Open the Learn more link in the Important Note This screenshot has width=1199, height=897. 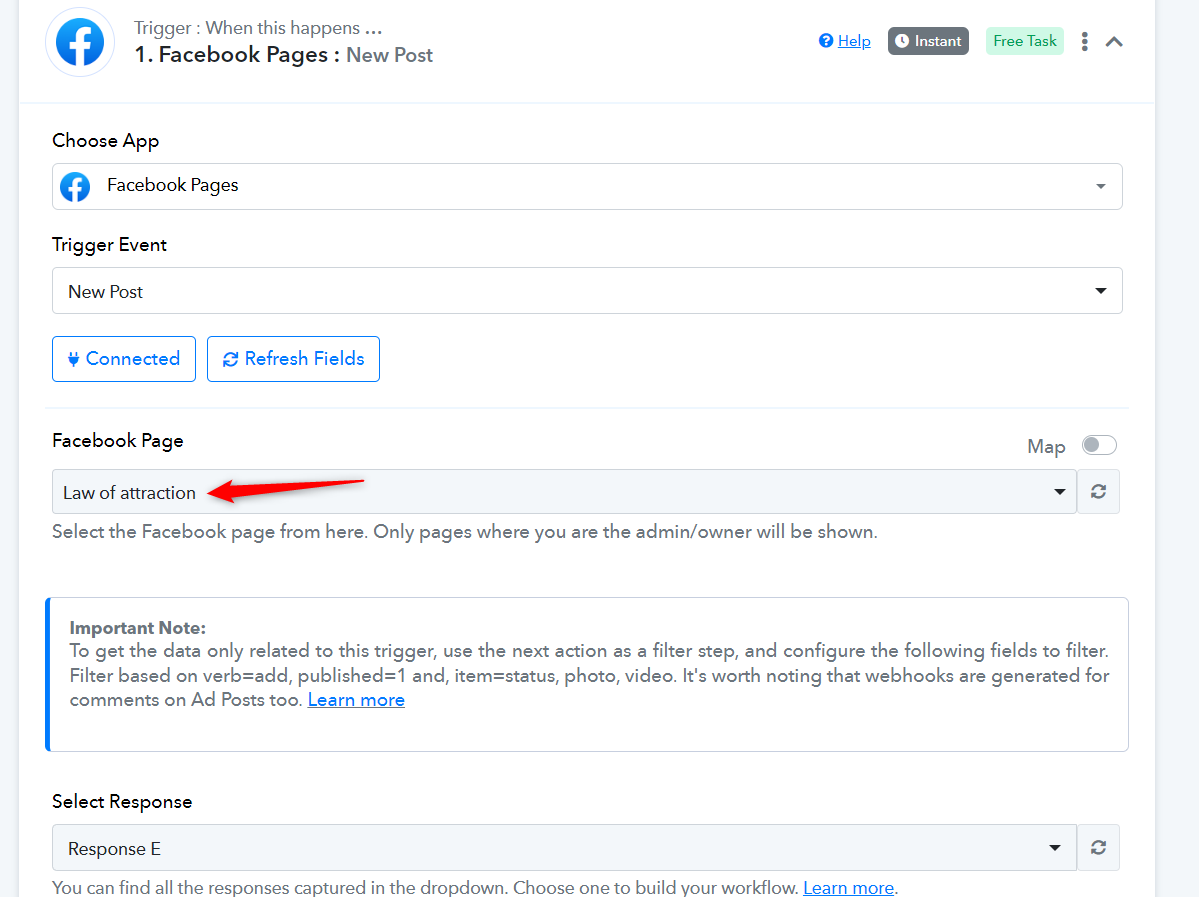pyautogui.click(x=356, y=700)
